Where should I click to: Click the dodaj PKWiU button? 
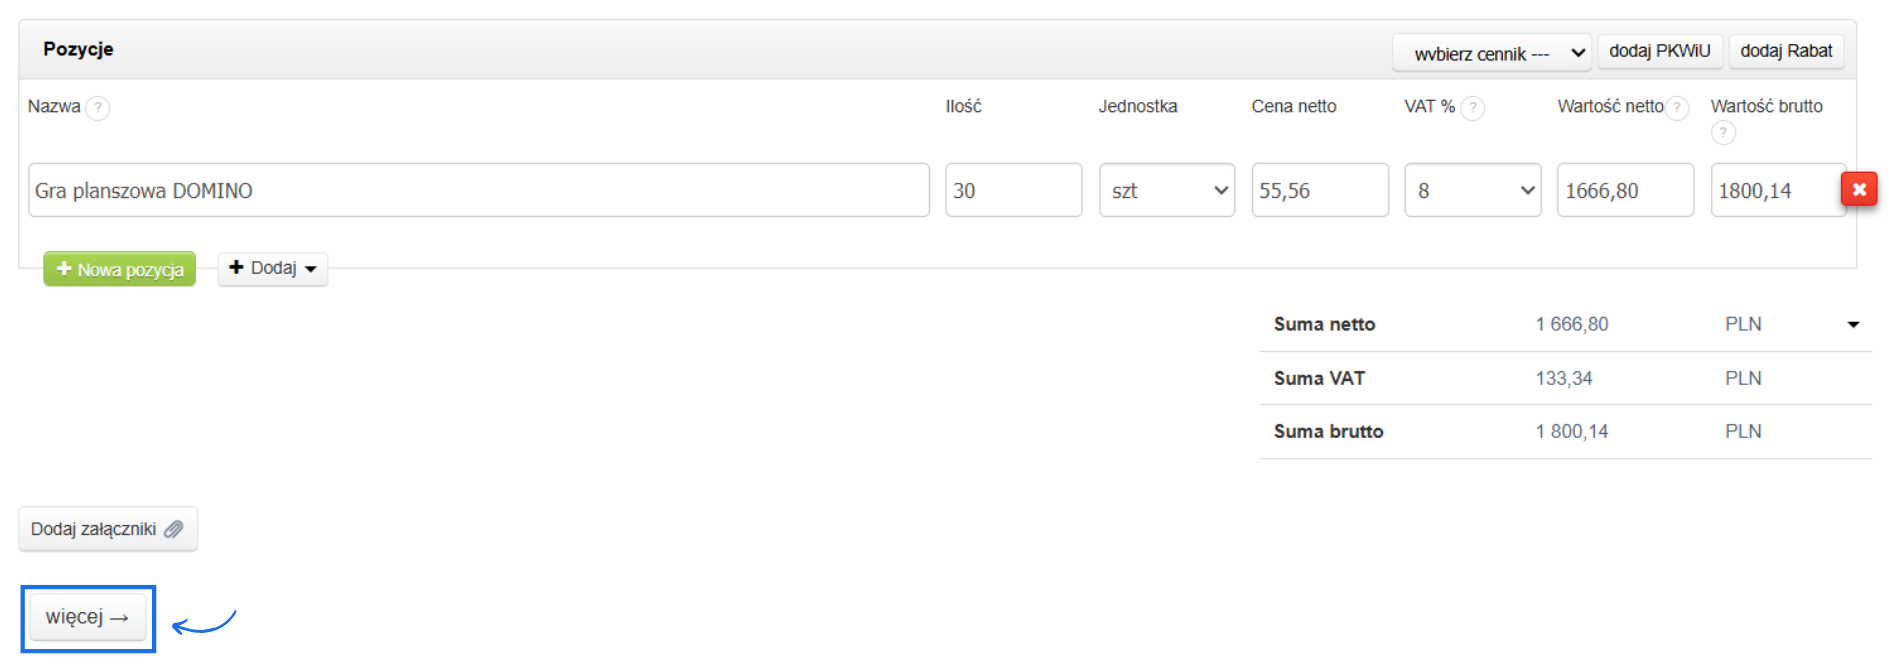tap(1659, 51)
